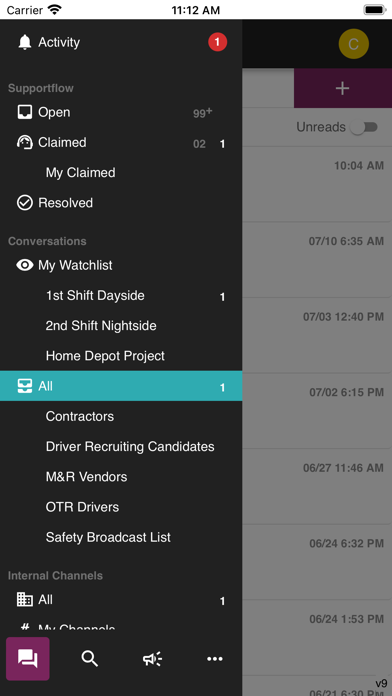
Task: Tap the battery indicator in status bar
Action: click(375, 10)
